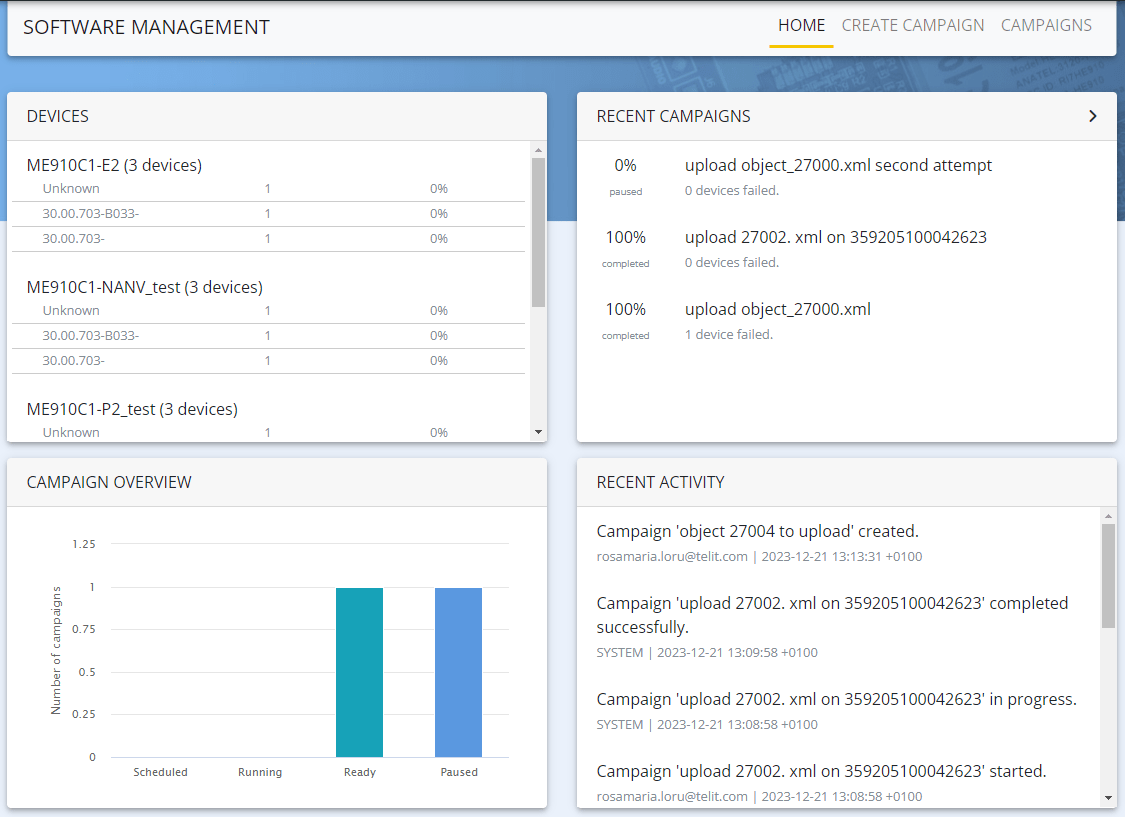Viewport: 1125px width, 817px height.
Task: Click Recent Activity scroll-down arrow
Action: coord(1108,798)
